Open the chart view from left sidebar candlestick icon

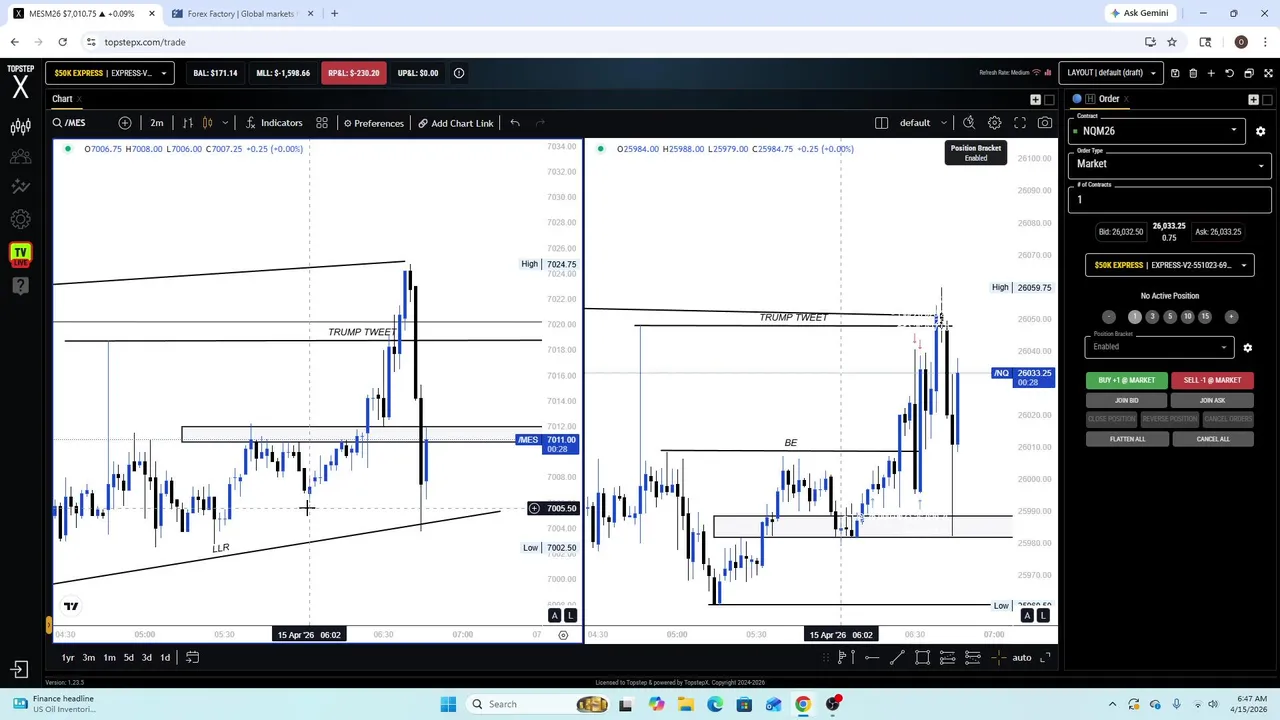(x=20, y=127)
